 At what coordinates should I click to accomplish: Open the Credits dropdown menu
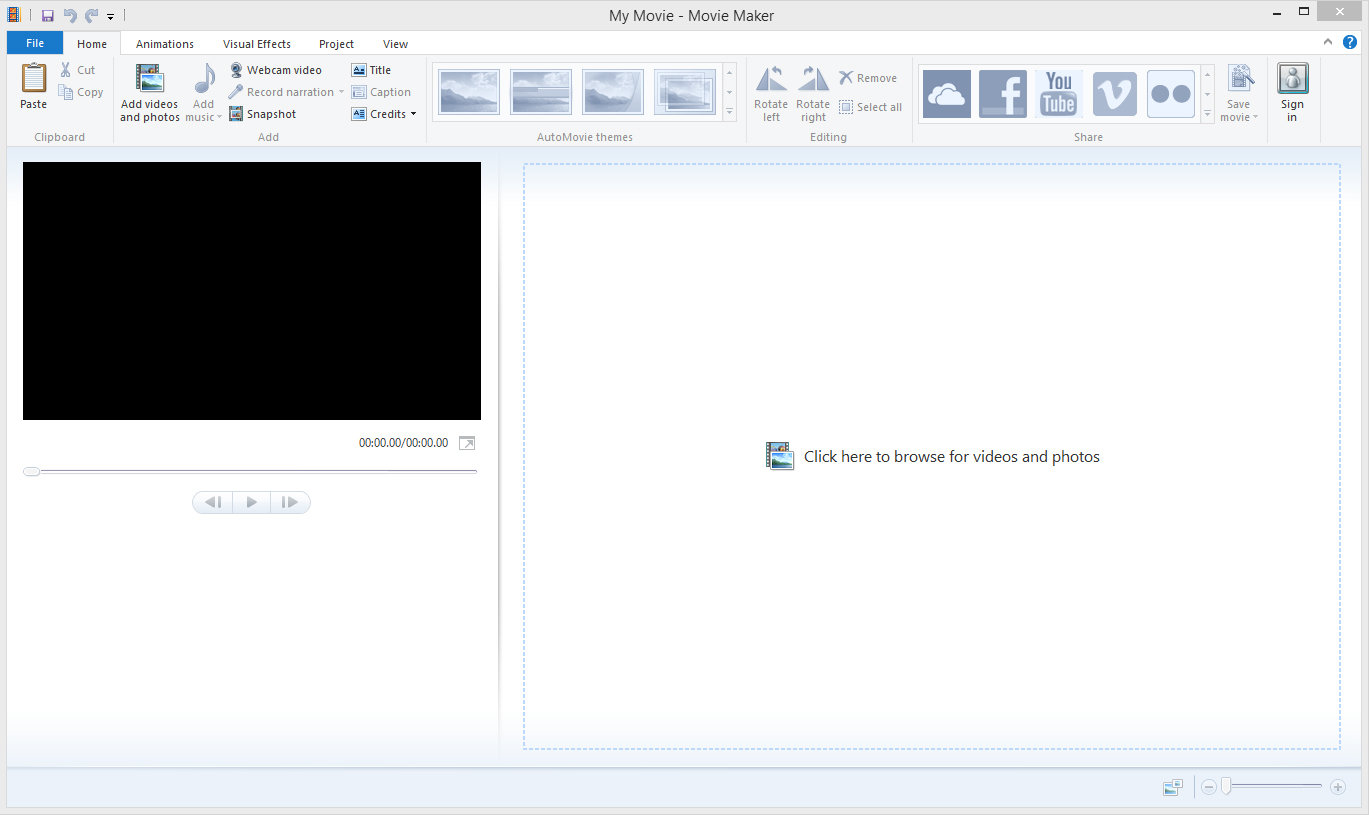click(x=384, y=114)
